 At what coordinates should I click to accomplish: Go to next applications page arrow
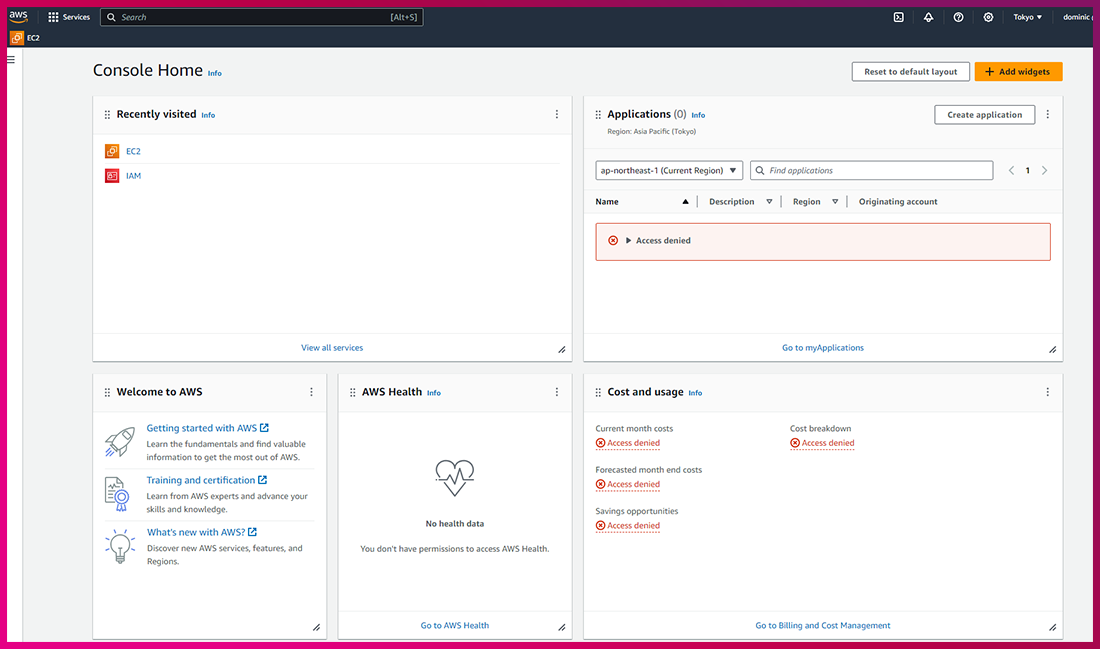coord(1045,171)
